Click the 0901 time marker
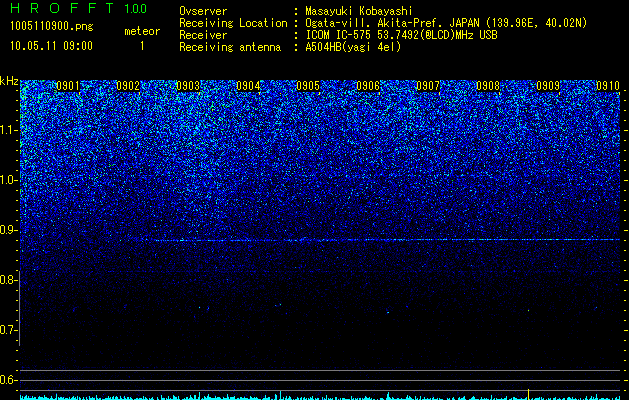This screenshot has width=629, height=400. [x=68, y=86]
